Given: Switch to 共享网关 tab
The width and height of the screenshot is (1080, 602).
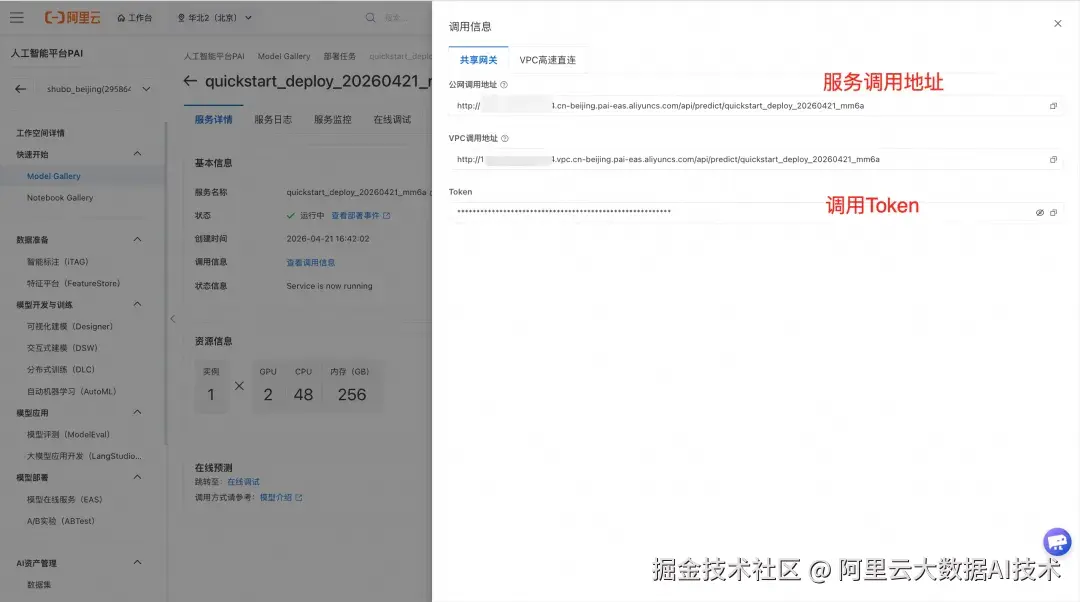Looking at the screenshot, I should (x=479, y=60).
